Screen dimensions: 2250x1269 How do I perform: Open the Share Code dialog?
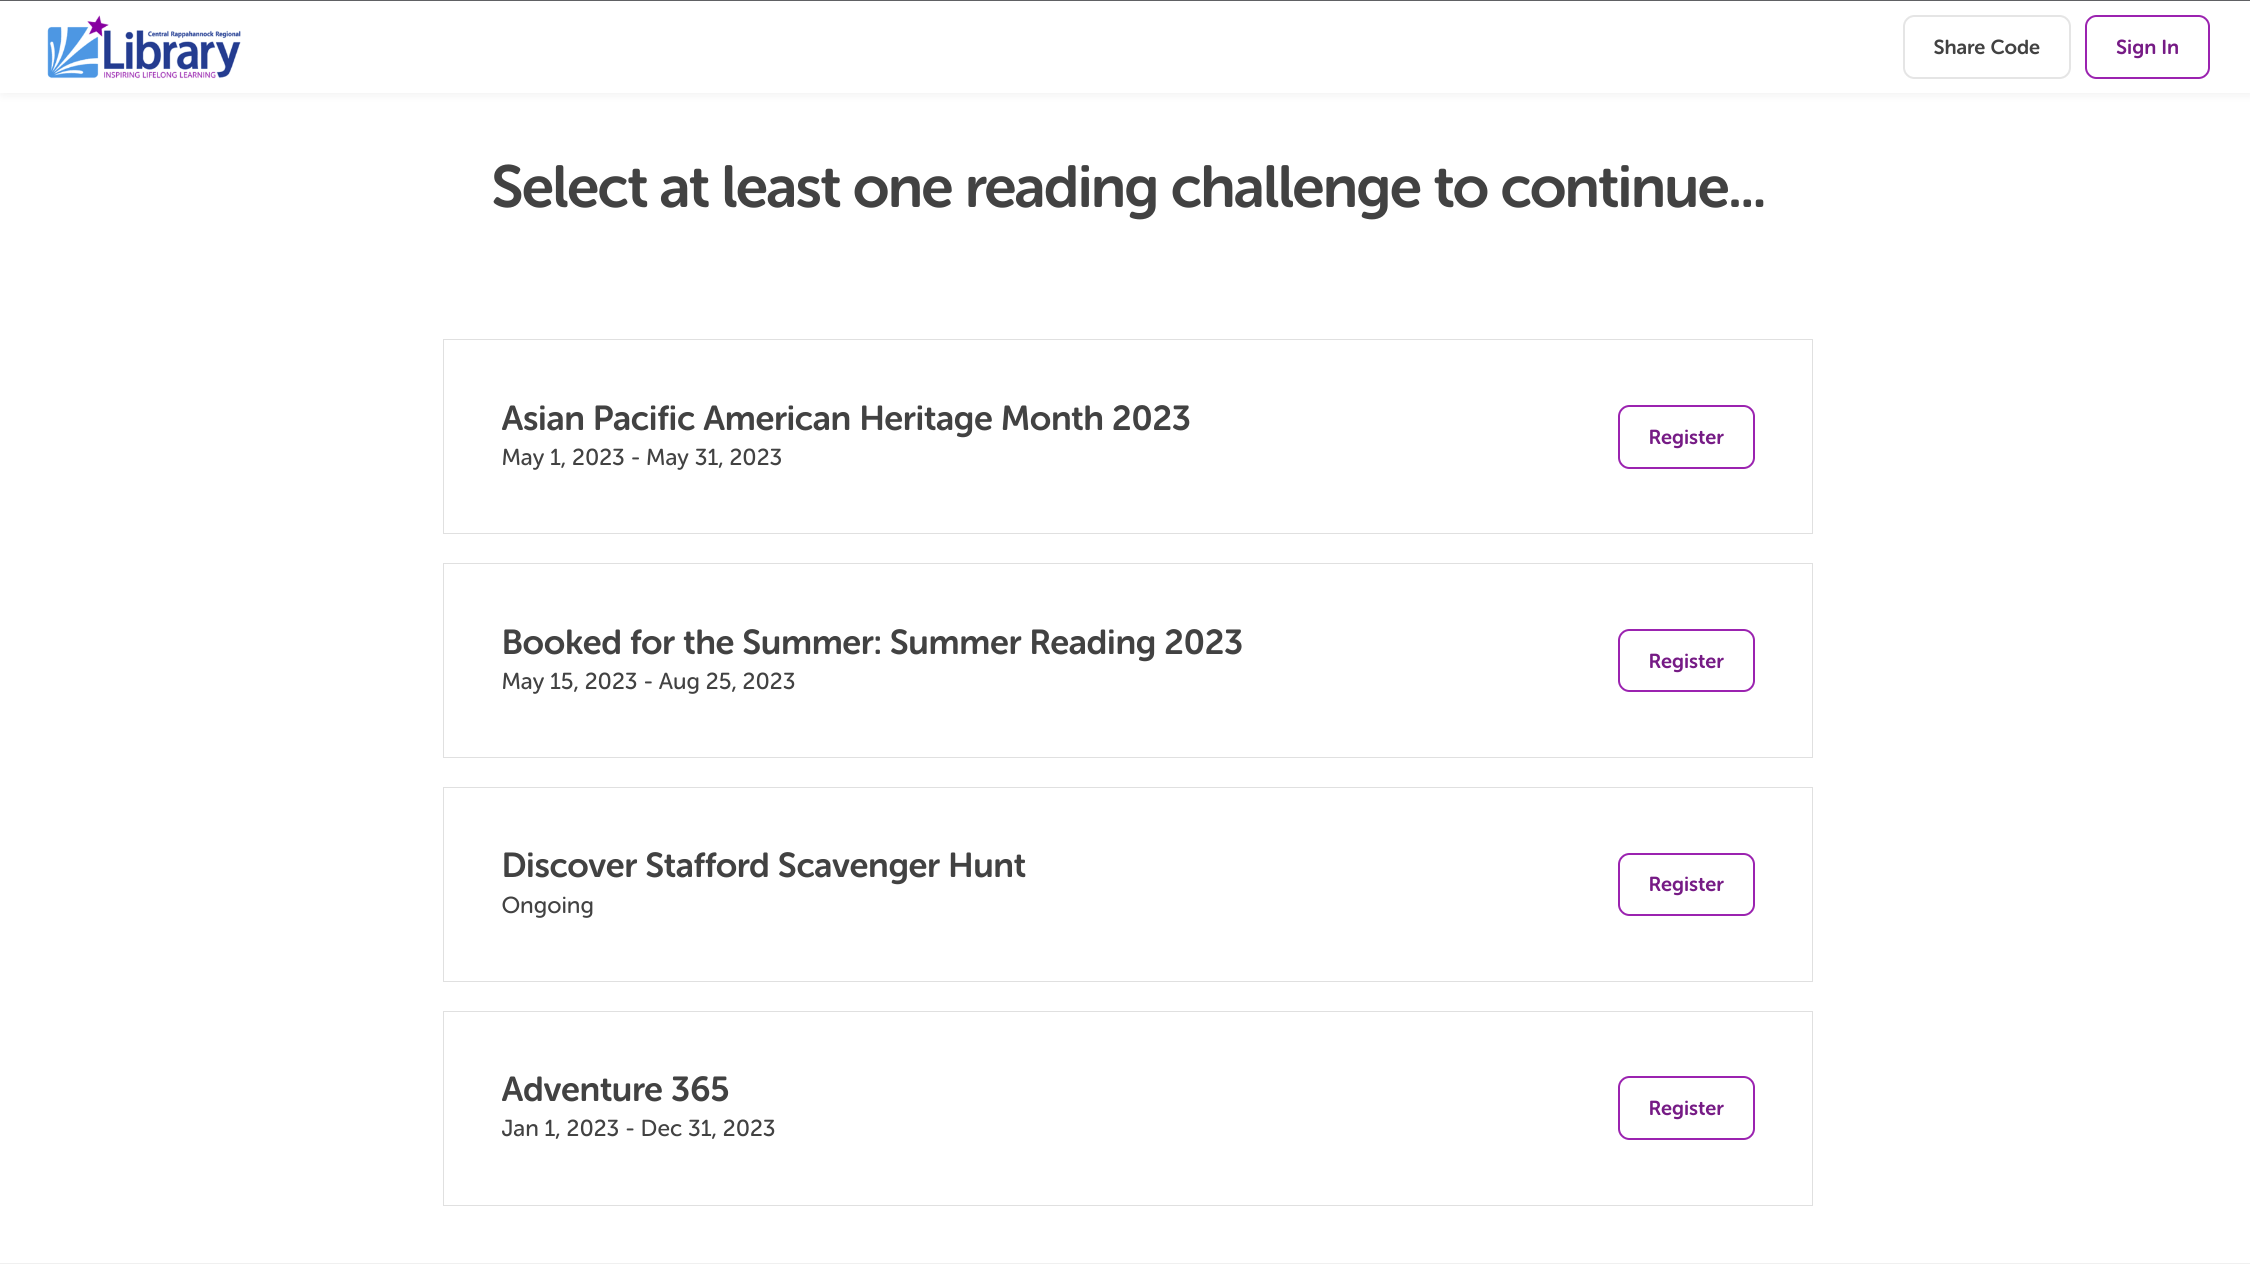(x=1986, y=47)
